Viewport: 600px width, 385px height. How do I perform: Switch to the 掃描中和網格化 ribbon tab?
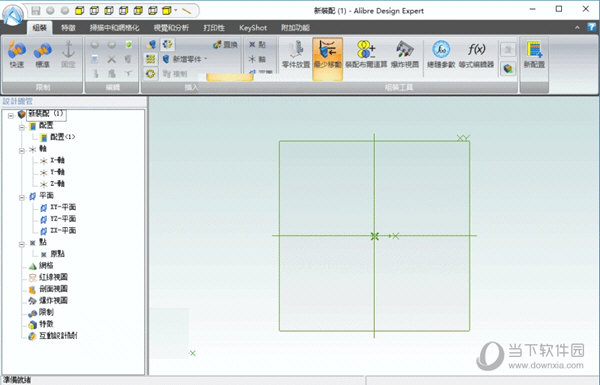tap(114, 28)
